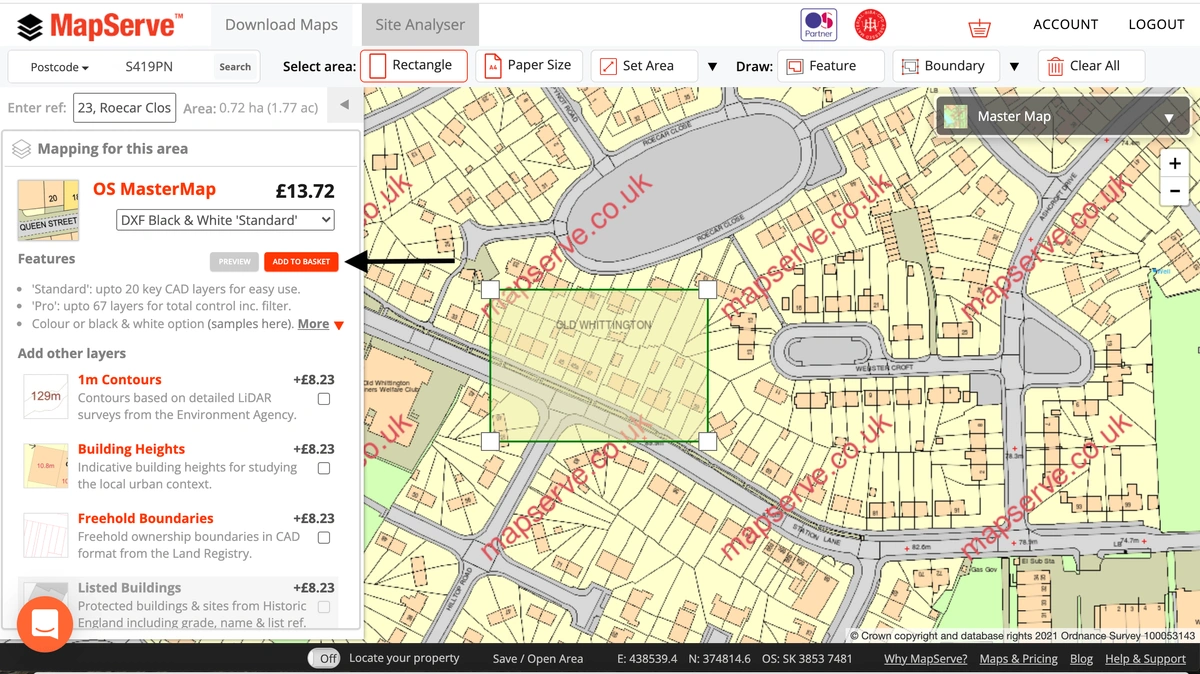Open the shopping basket icon

pos(979,27)
